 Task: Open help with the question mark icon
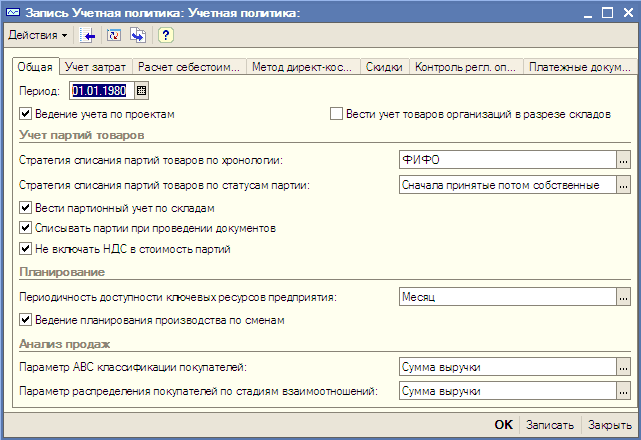[165, 35]
